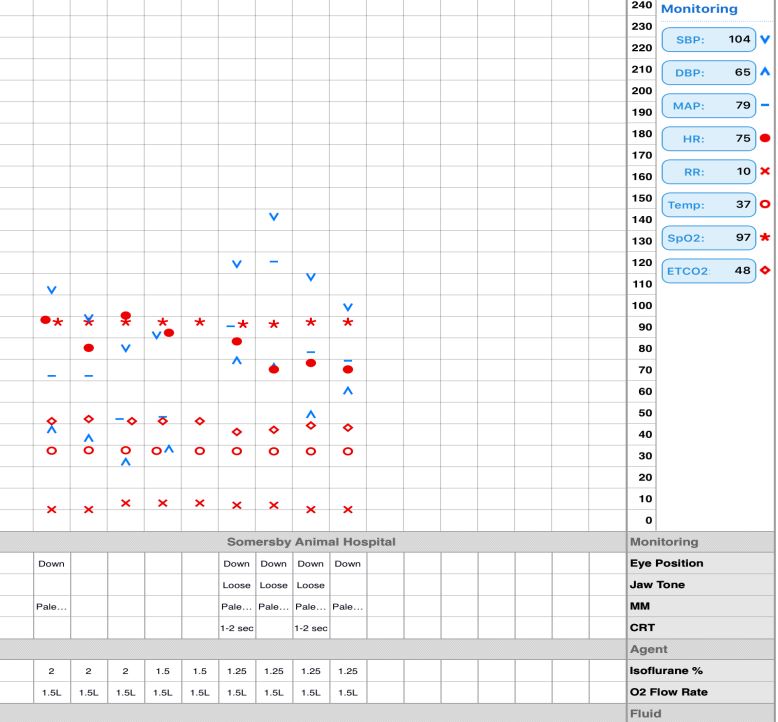
Task: Click the Somersby Animal Hospital title bar
Action: (x=311, y=541)
